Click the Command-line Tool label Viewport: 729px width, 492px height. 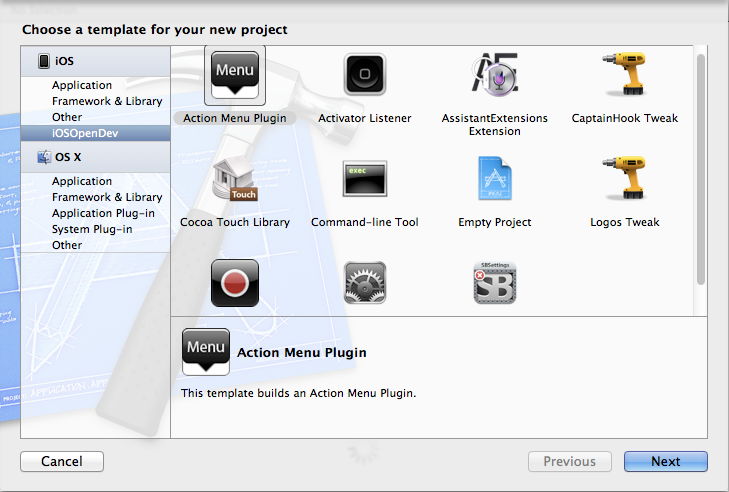click(365, 222)
